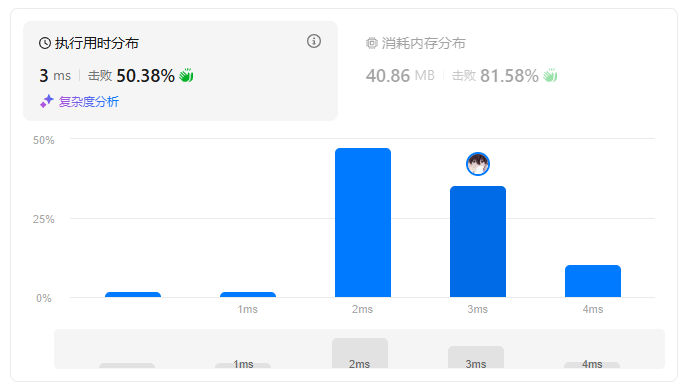Select the highlighted 3ms bar in chart
This screenshot has height=391, width=693.
tap(478, 242)
